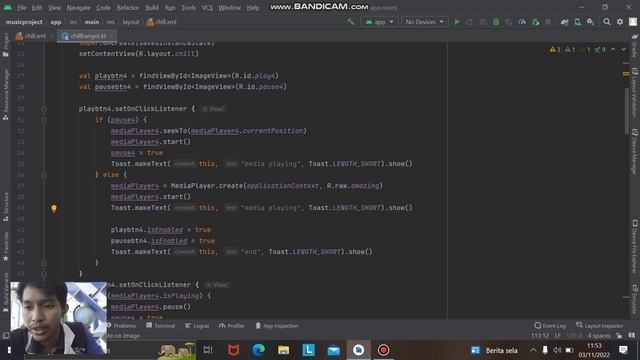Screen dimensions: 640x360
Task: Open Task View on the Windows taskbar
Action: [208, 350]
